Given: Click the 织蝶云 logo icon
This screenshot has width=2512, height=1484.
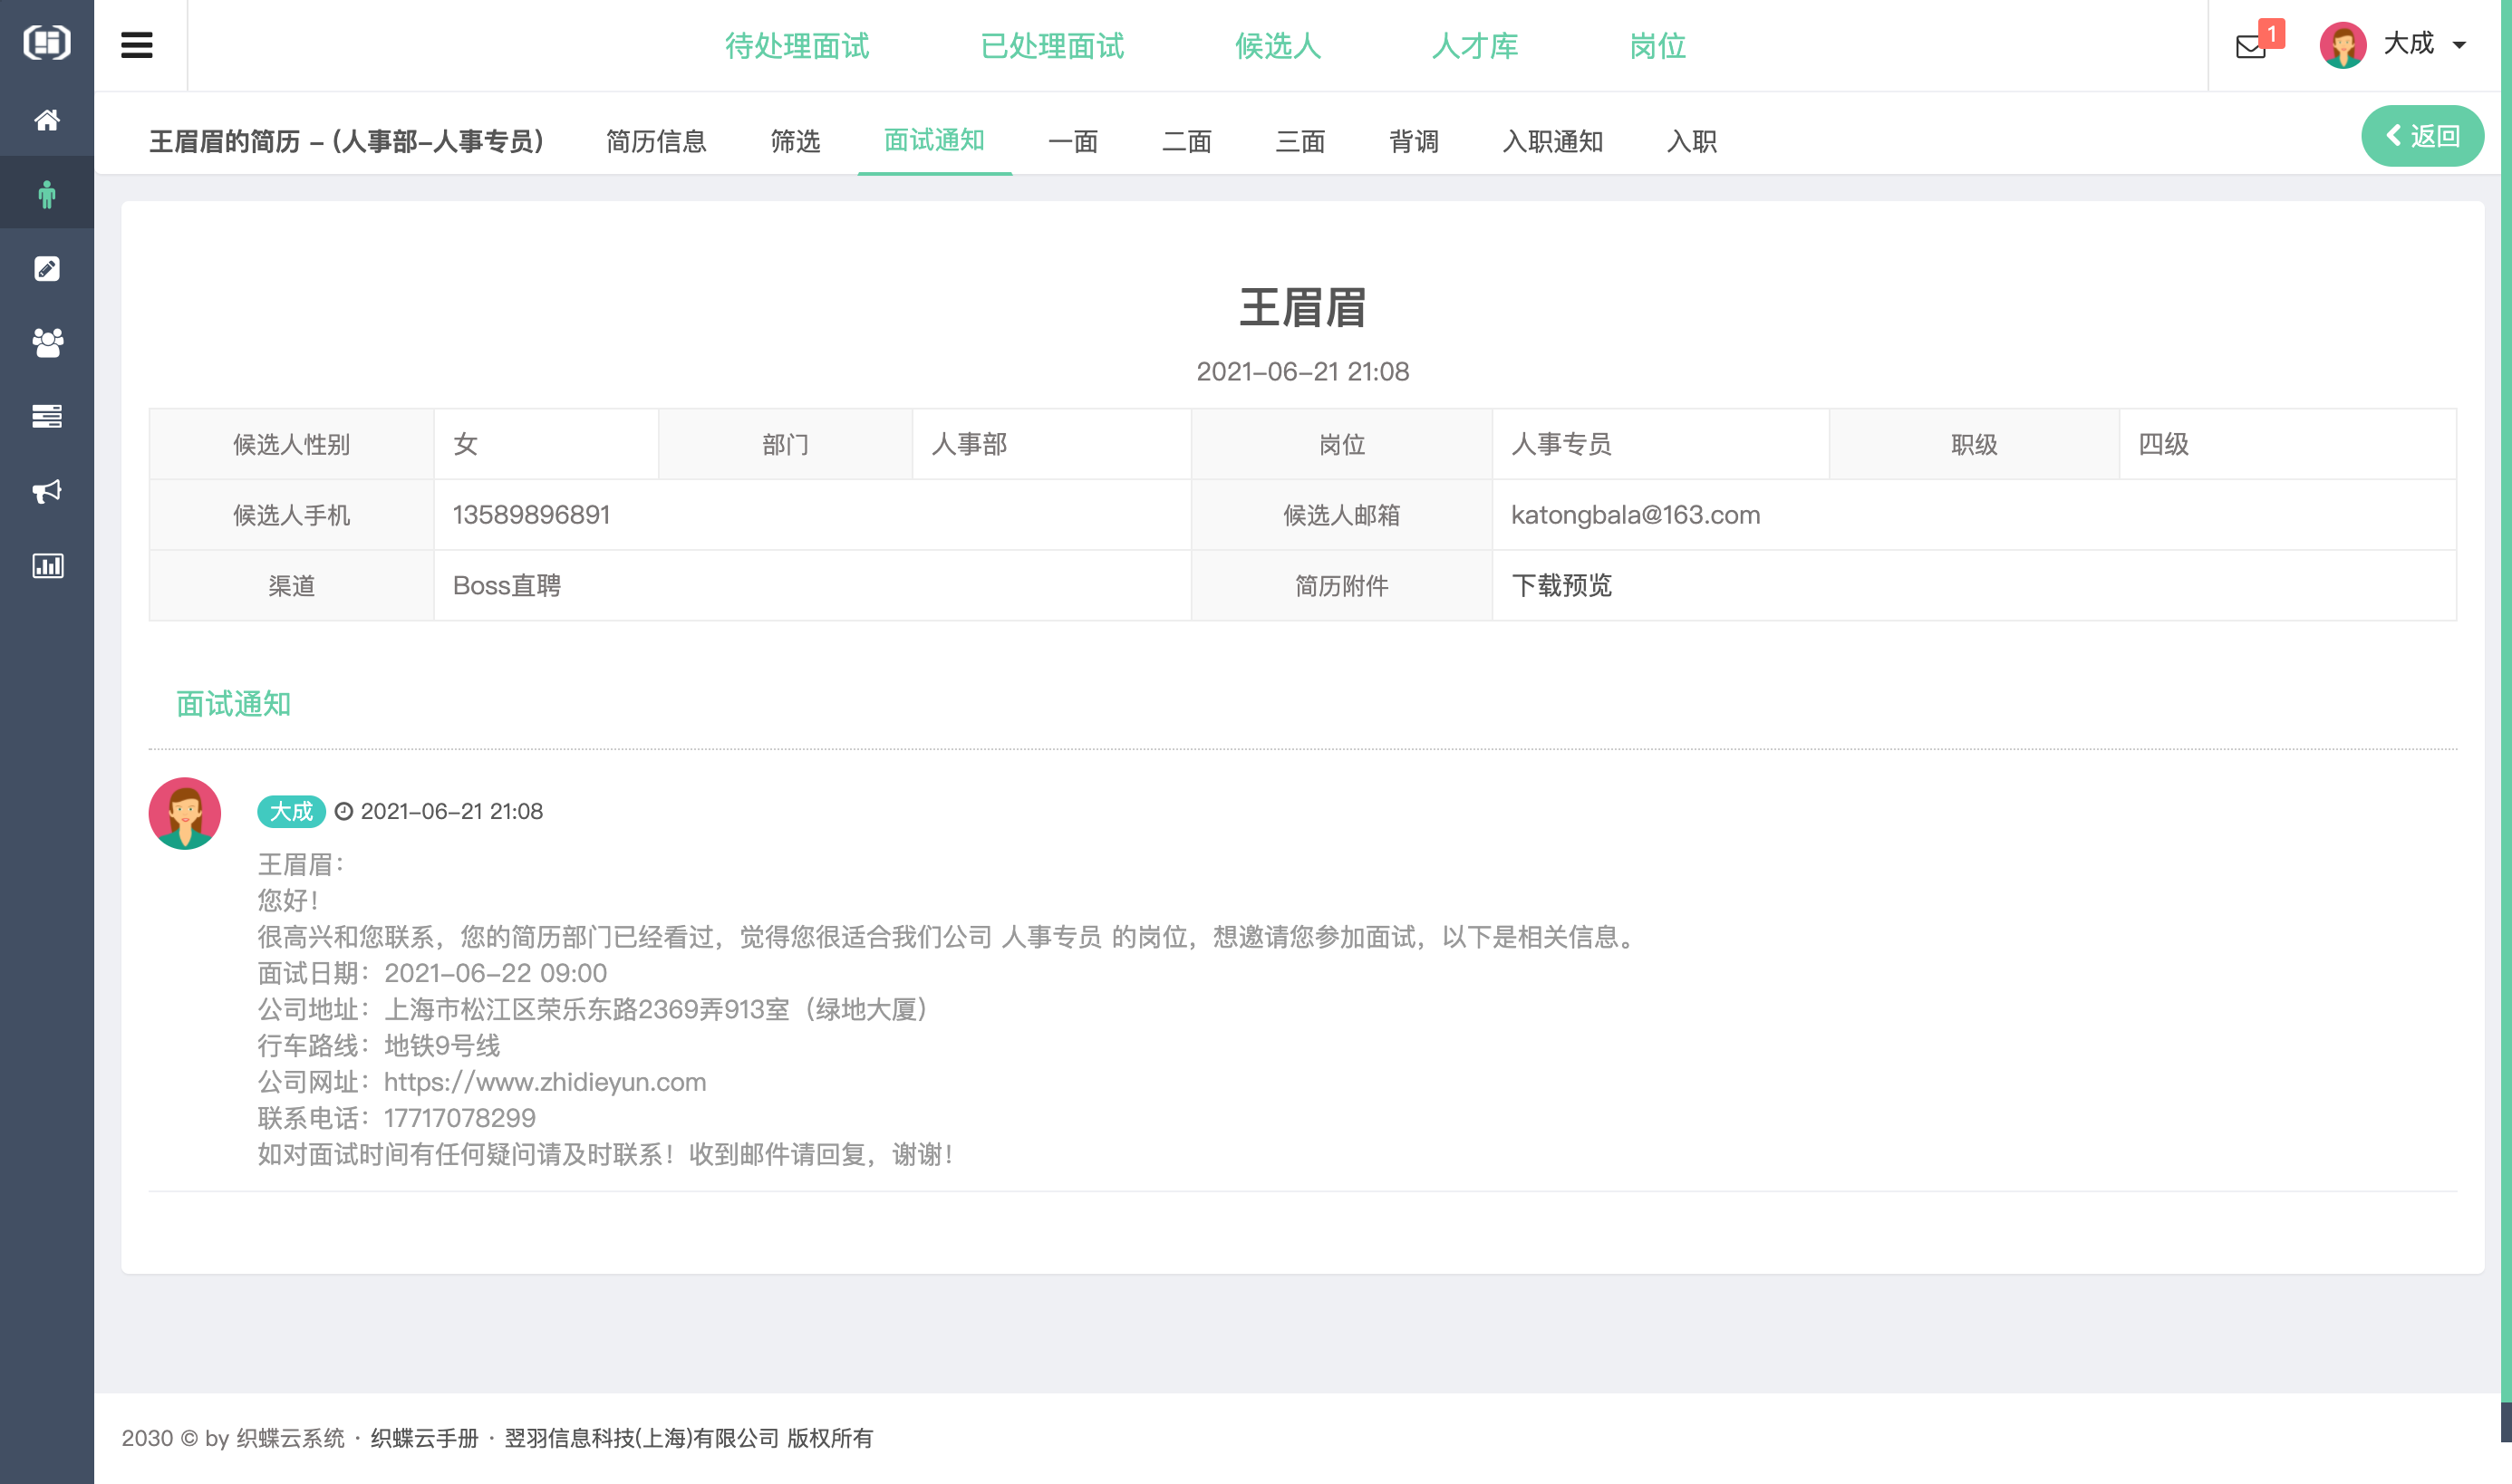Looking at the screenshot, I should pyautogui.click(x=47, y=43).
